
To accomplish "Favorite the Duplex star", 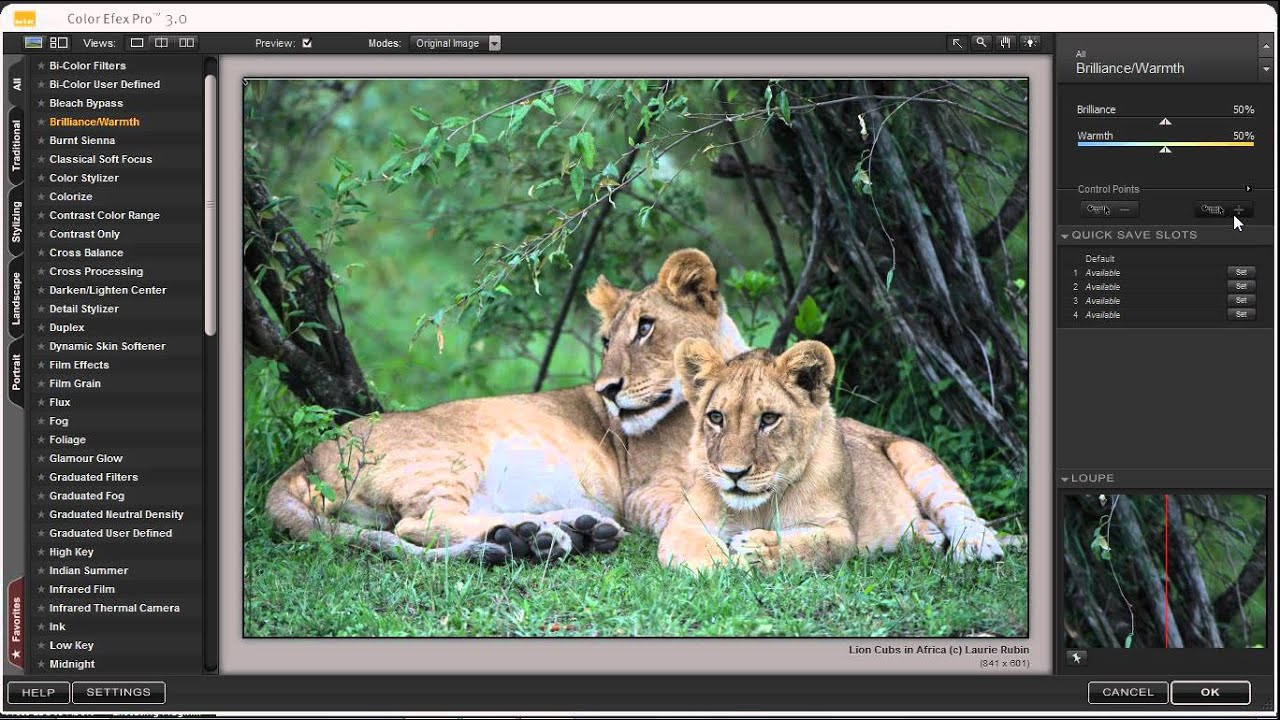I will (41, 328).
